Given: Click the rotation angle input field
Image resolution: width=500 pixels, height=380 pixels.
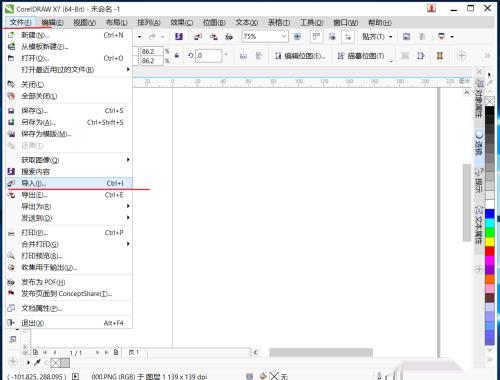Looking at the screenshot, I should [208, 56].
